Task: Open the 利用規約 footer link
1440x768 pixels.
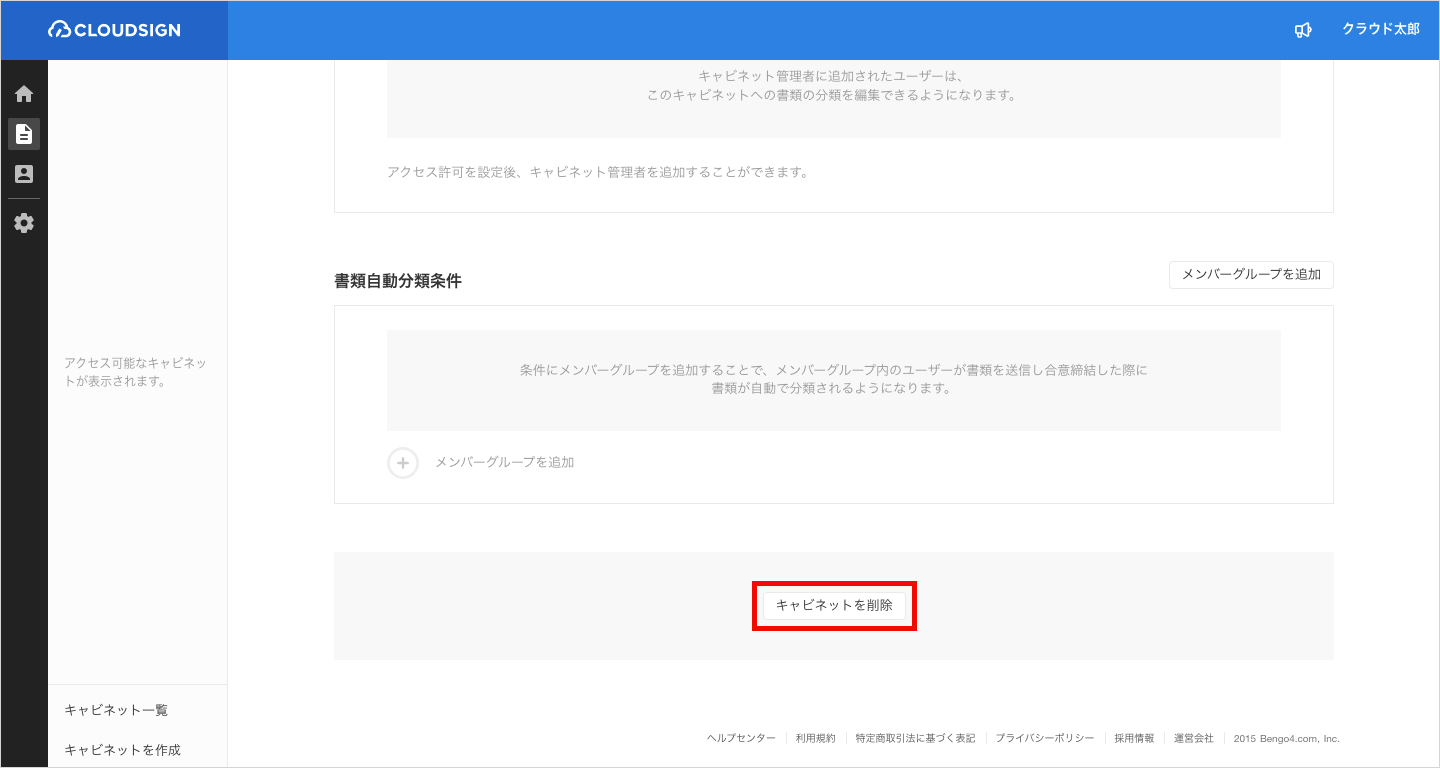Action: pos(815,738)
